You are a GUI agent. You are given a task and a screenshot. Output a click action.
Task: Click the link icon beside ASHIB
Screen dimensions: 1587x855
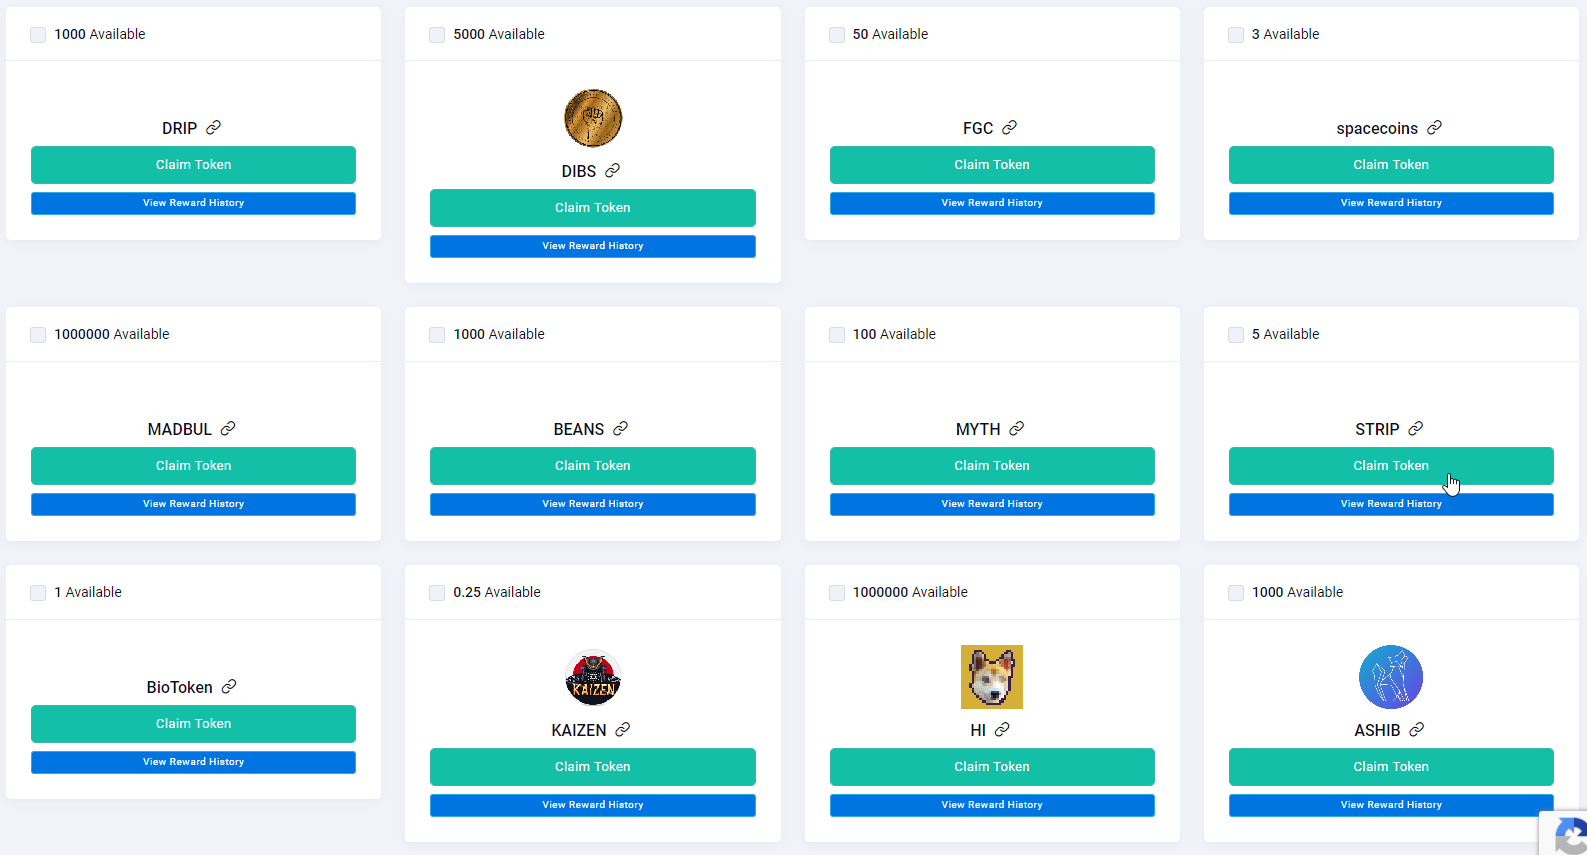tap(1416, 730)
